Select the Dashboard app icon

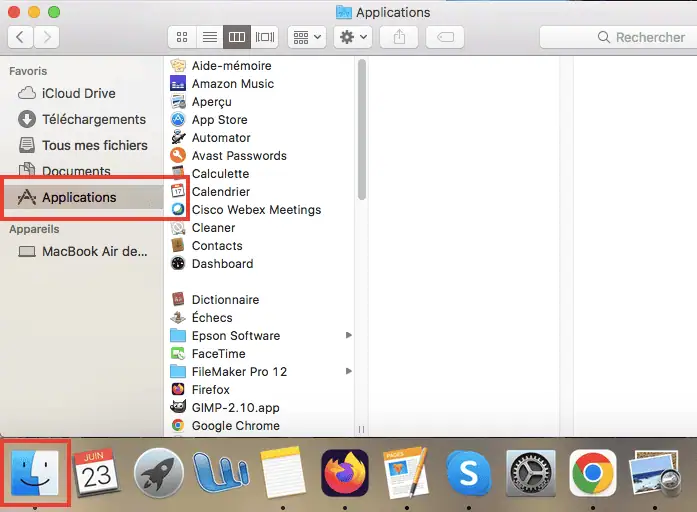click(x=178, y=264)
